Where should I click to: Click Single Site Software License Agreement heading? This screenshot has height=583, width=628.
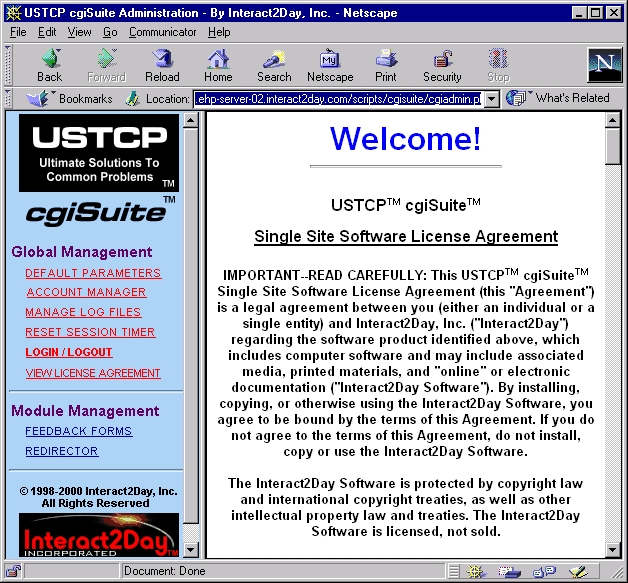point(406,237)
